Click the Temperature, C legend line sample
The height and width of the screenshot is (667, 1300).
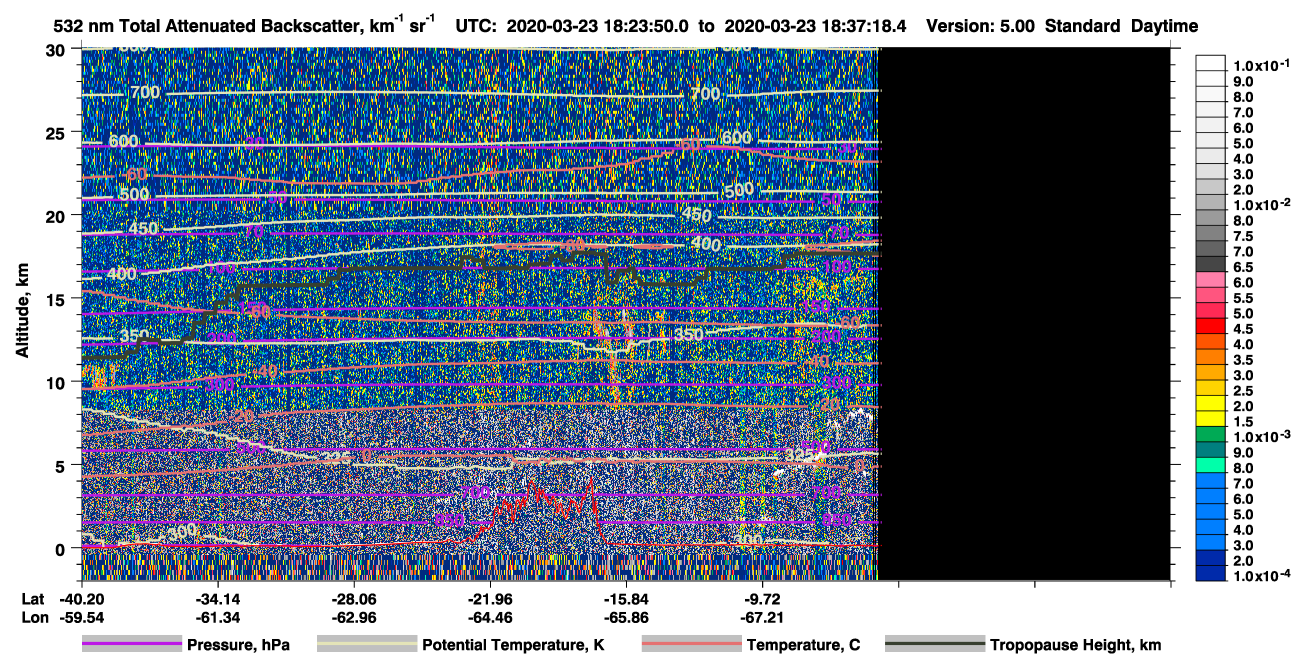pos(691,645)
